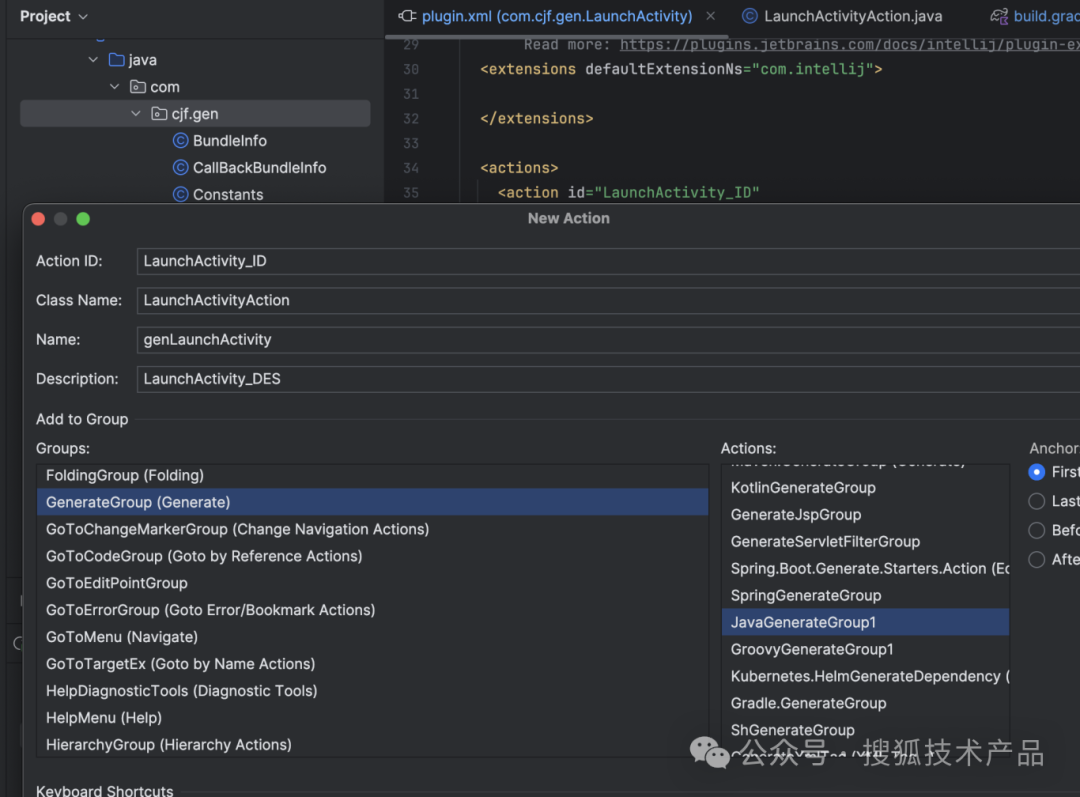The image size is (1080, 797).
Task: Click the java folder icon in Project tree
Action: [x=116, y=60]
